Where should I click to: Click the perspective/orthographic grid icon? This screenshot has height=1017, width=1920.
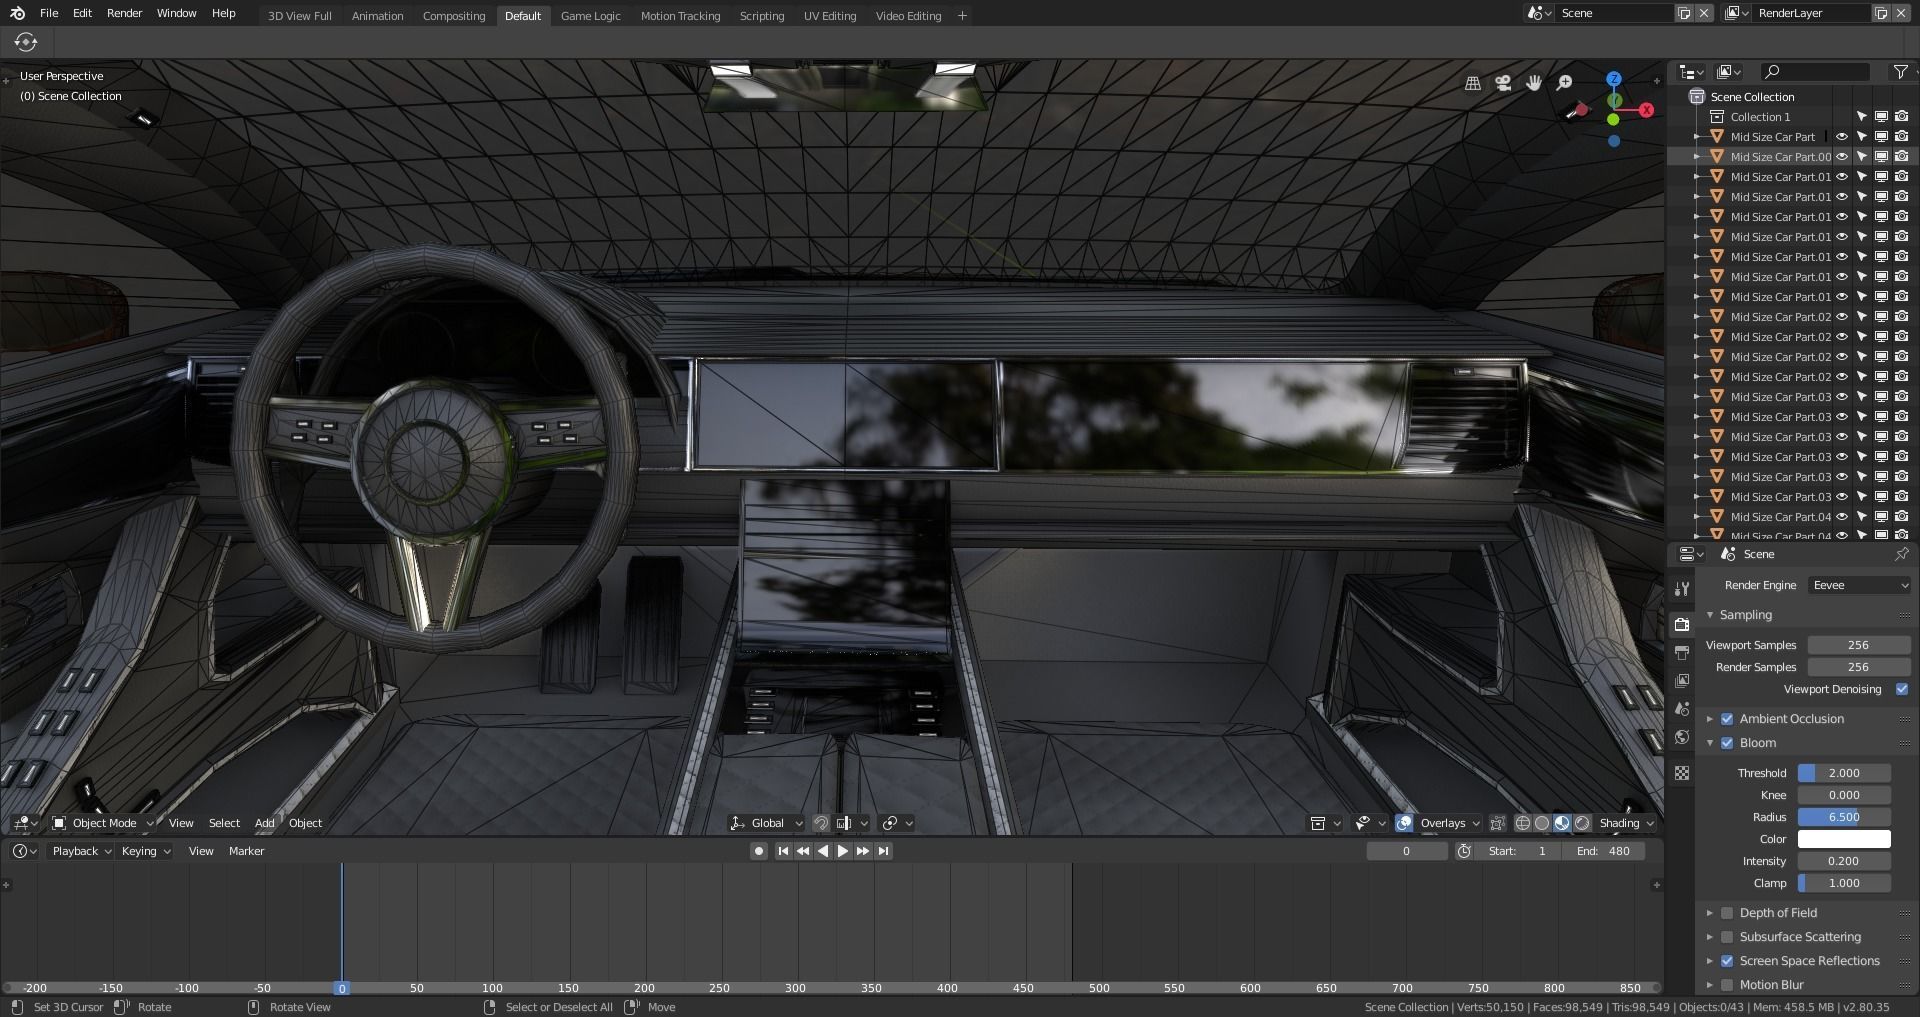pyautogui.click(x=1473, y=83)
